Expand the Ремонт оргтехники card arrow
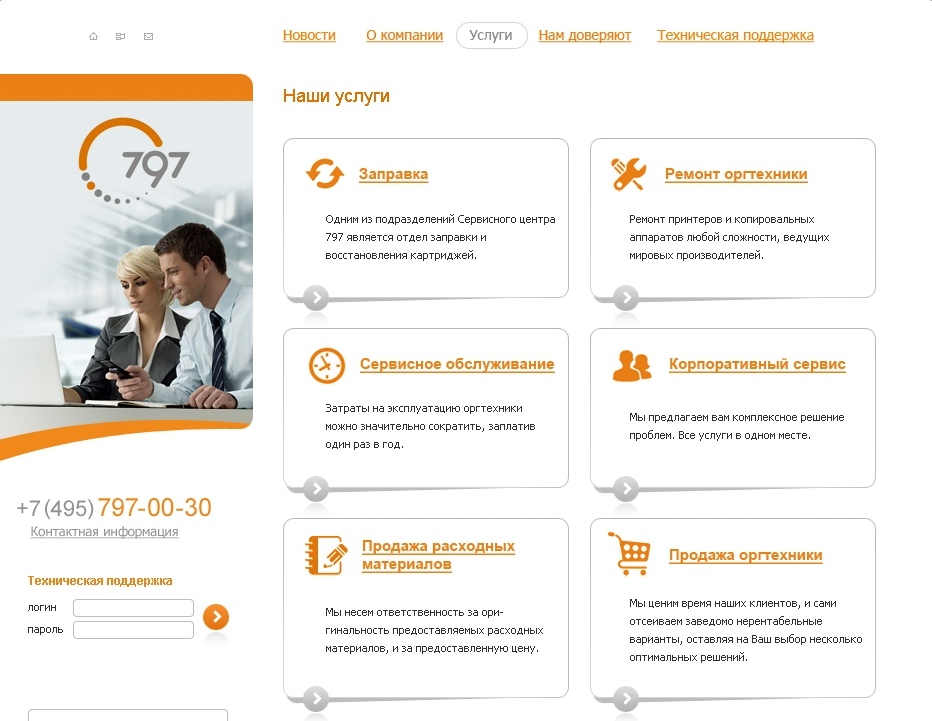Viewport: 932px width, 721px height. click(626, 297)
